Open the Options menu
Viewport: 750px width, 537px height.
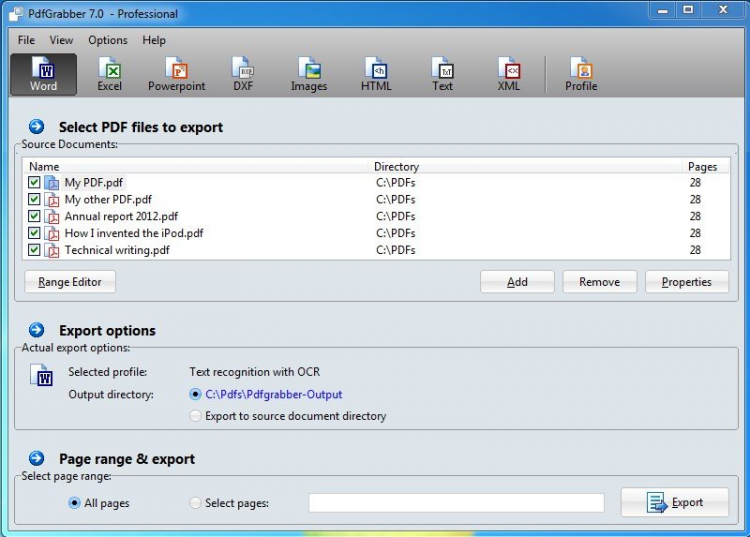[x=108, y=40]
